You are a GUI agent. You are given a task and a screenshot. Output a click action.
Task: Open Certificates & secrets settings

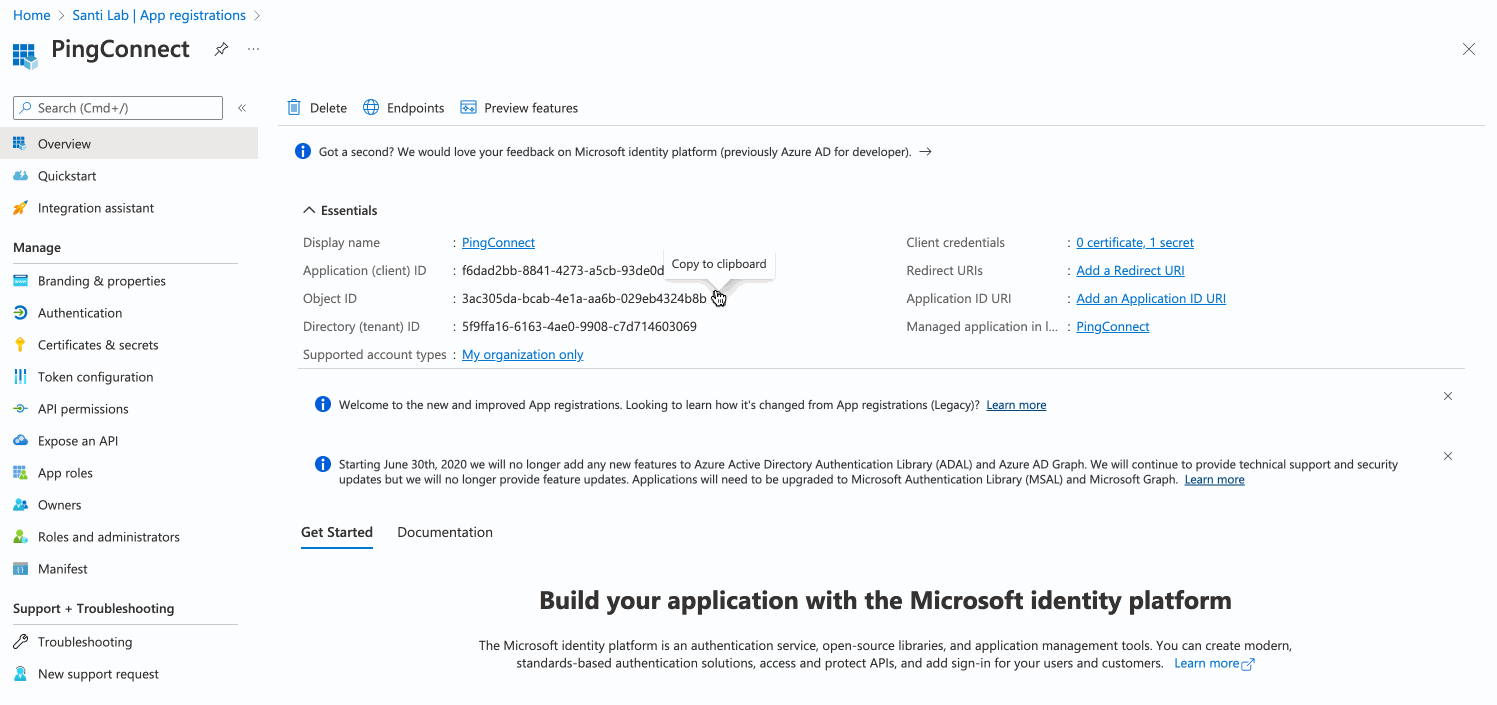(x=97, y=344)
